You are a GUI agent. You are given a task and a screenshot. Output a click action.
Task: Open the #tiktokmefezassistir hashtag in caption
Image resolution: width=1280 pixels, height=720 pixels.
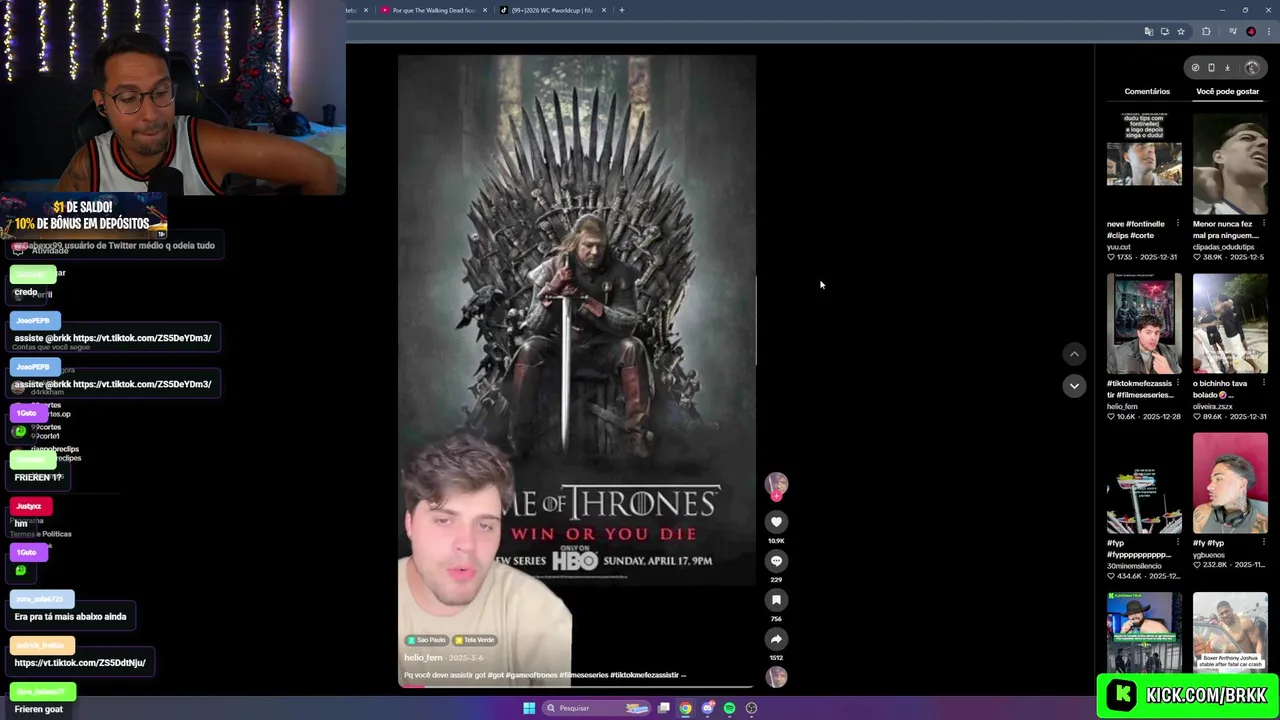tap(644, 675)
